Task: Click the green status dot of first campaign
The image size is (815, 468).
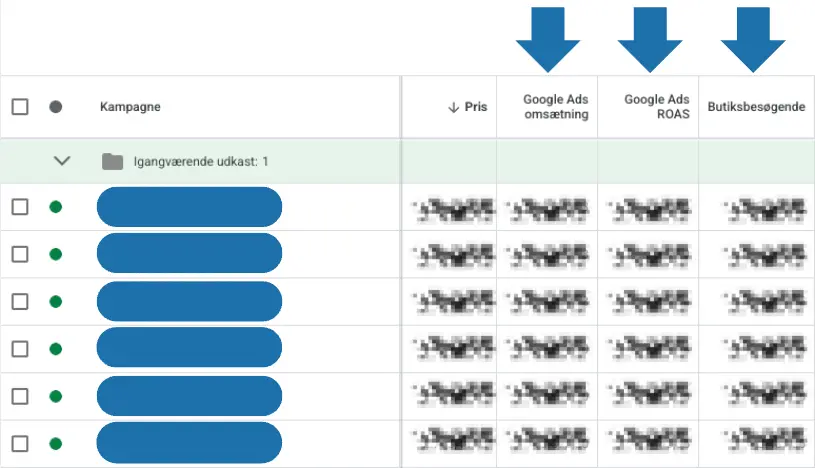Action: tap(56, 207)
